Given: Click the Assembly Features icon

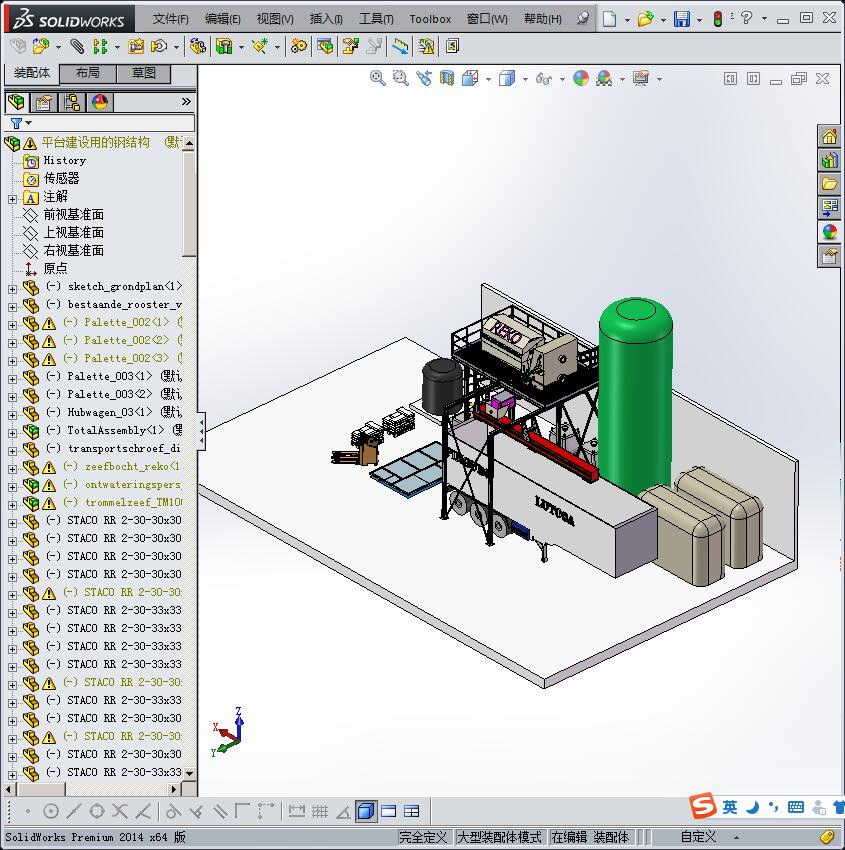Looking at the screenshot, I should pos(224,47).
